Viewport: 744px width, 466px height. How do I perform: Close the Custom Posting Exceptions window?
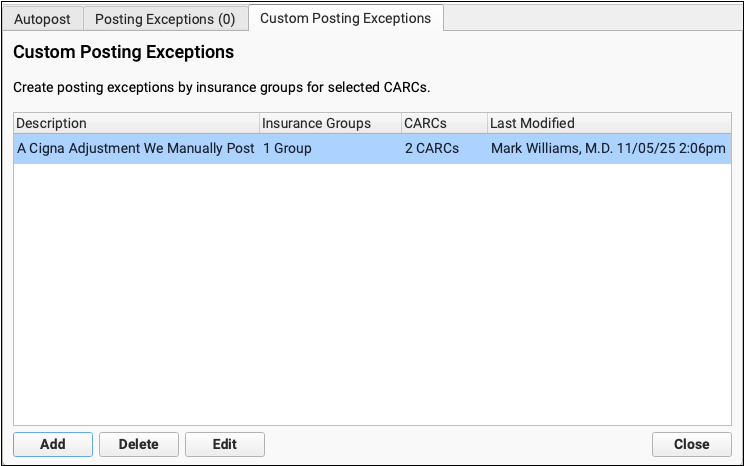coord(691,444)
